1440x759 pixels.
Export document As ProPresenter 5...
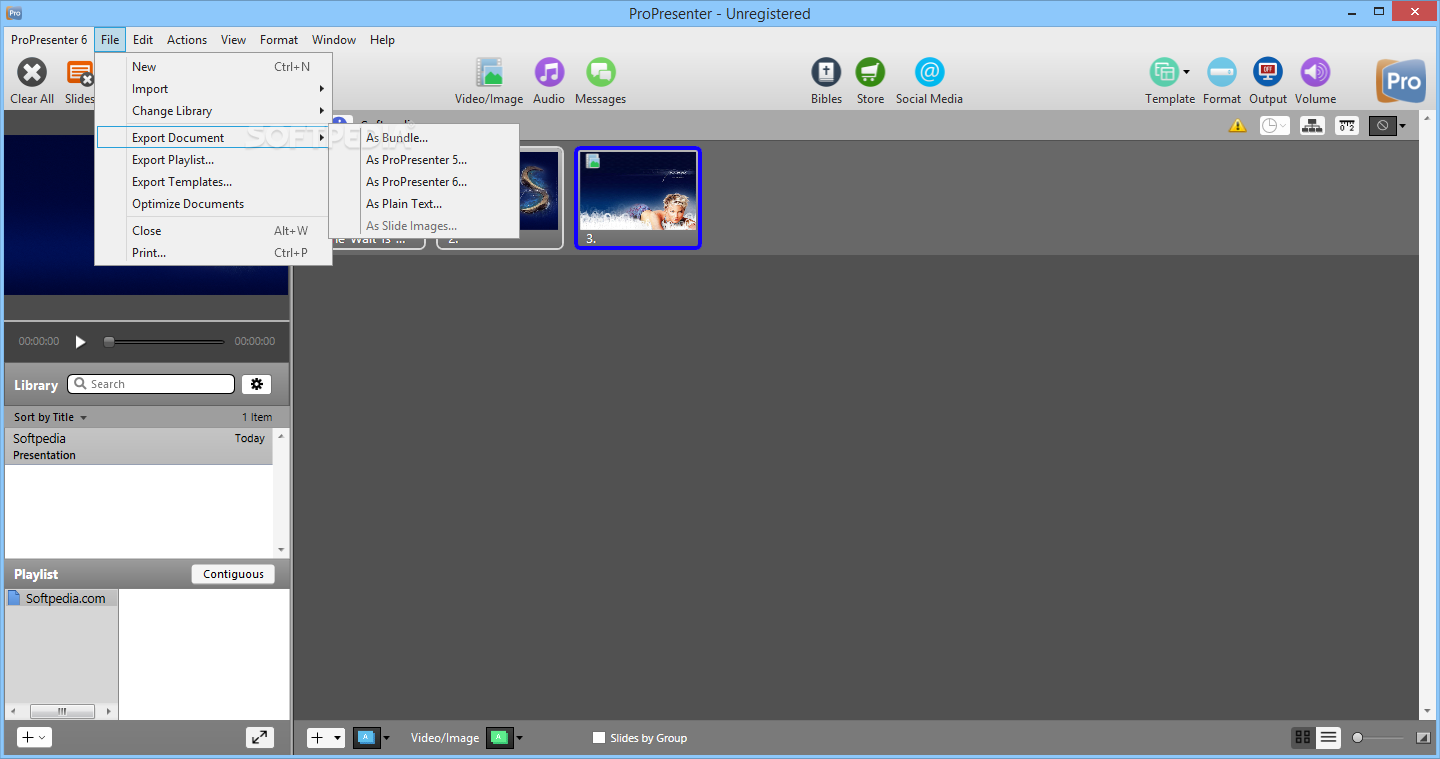[x=424, y=160]
